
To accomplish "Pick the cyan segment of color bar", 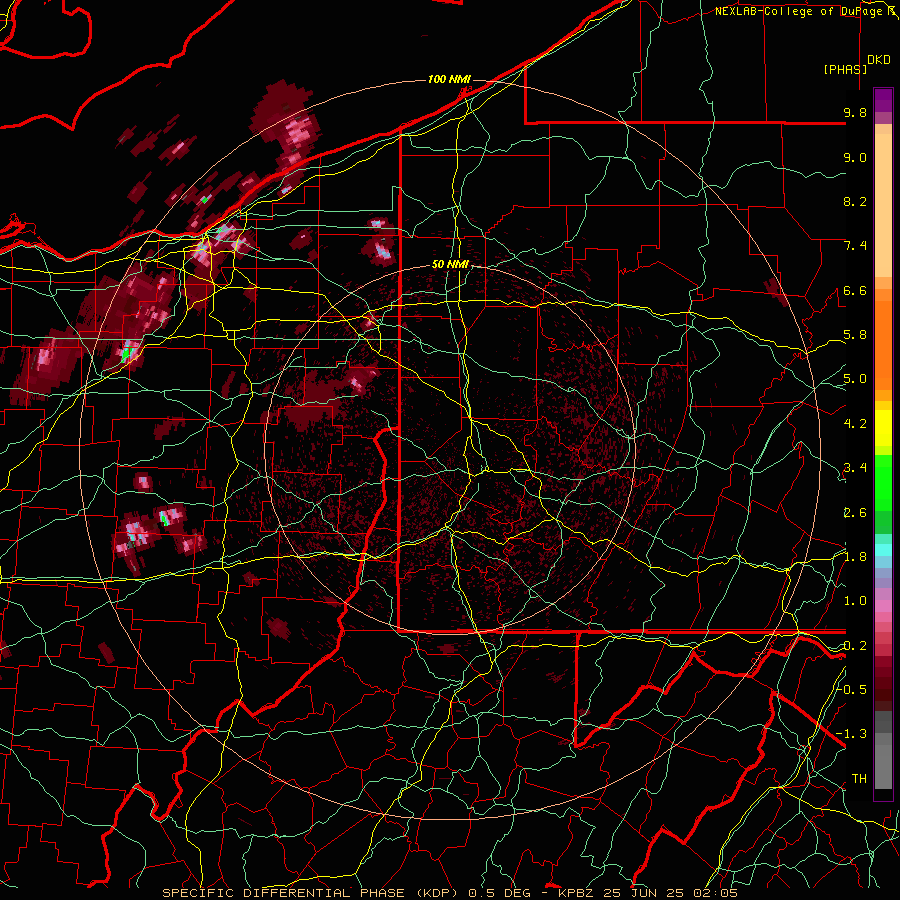I will pos(883,549).
